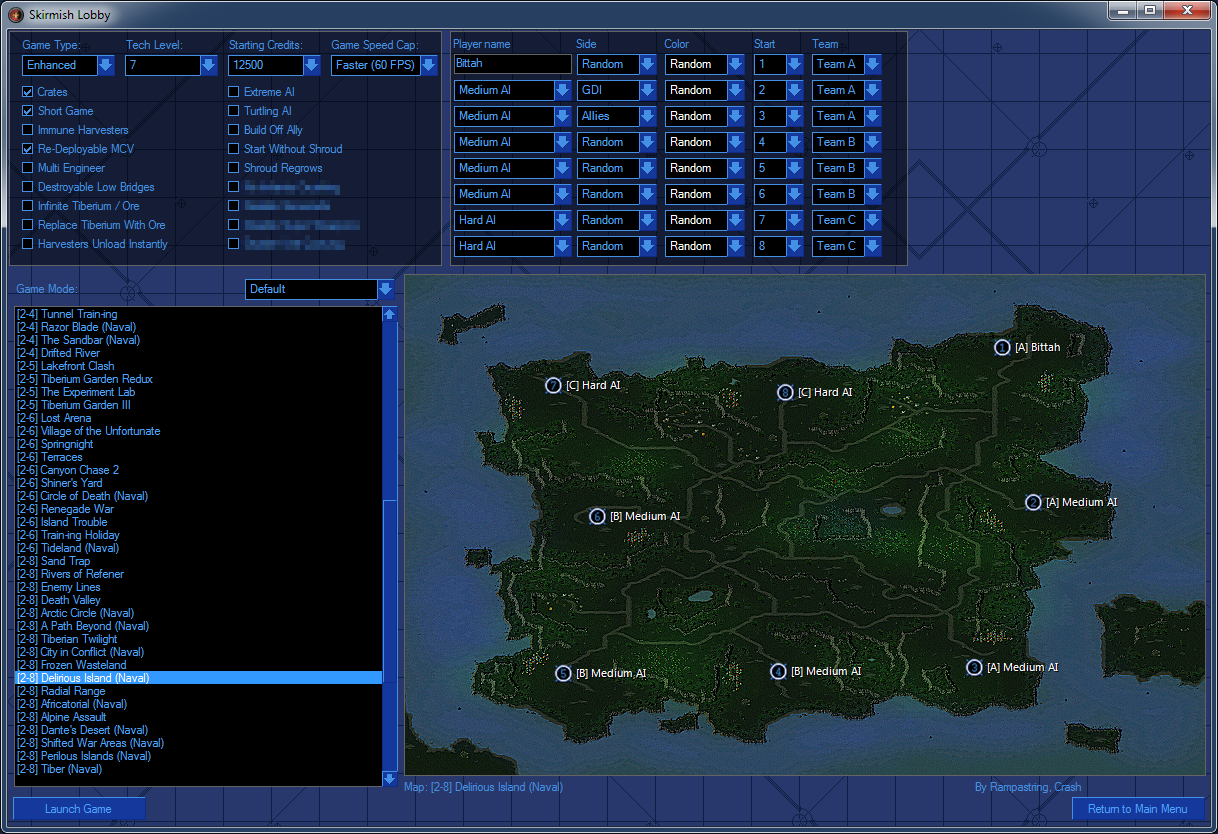Open the Side dropdown showing Allies
The height and width of the screenshot is (834, 1218).
point(616,116)
